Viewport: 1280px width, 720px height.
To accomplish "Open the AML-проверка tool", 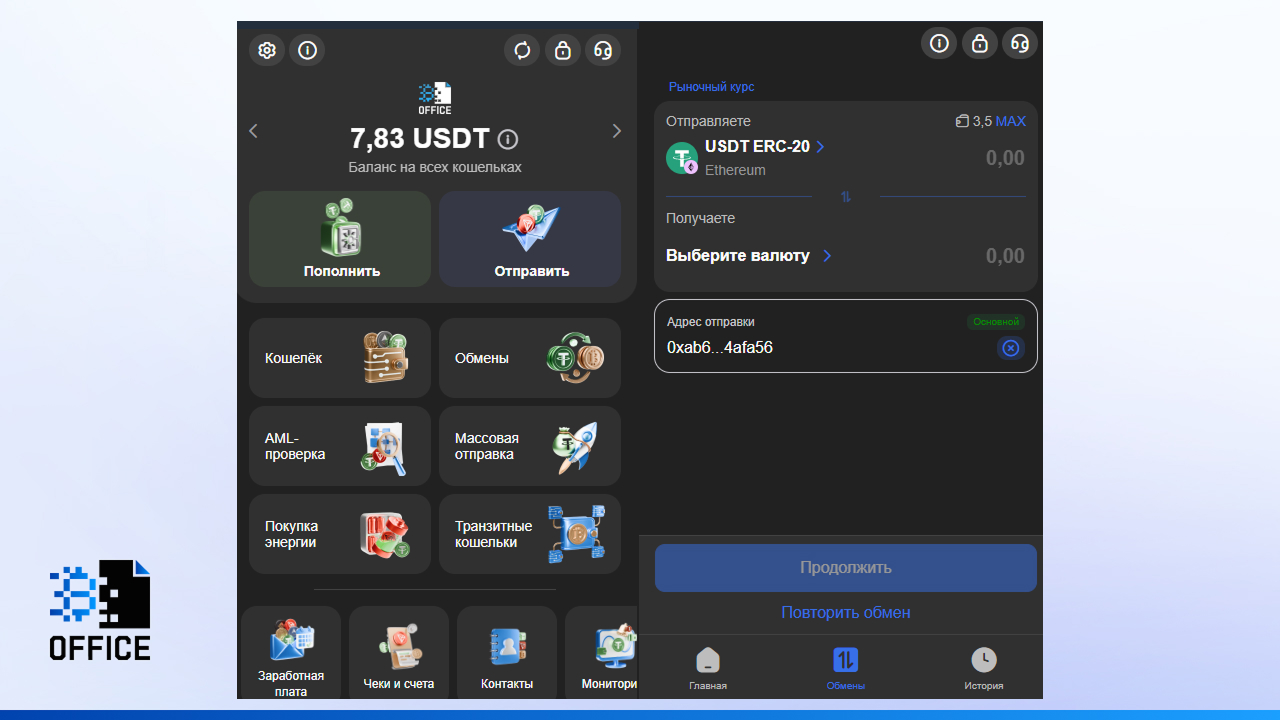I will click(x=339, y=446).
